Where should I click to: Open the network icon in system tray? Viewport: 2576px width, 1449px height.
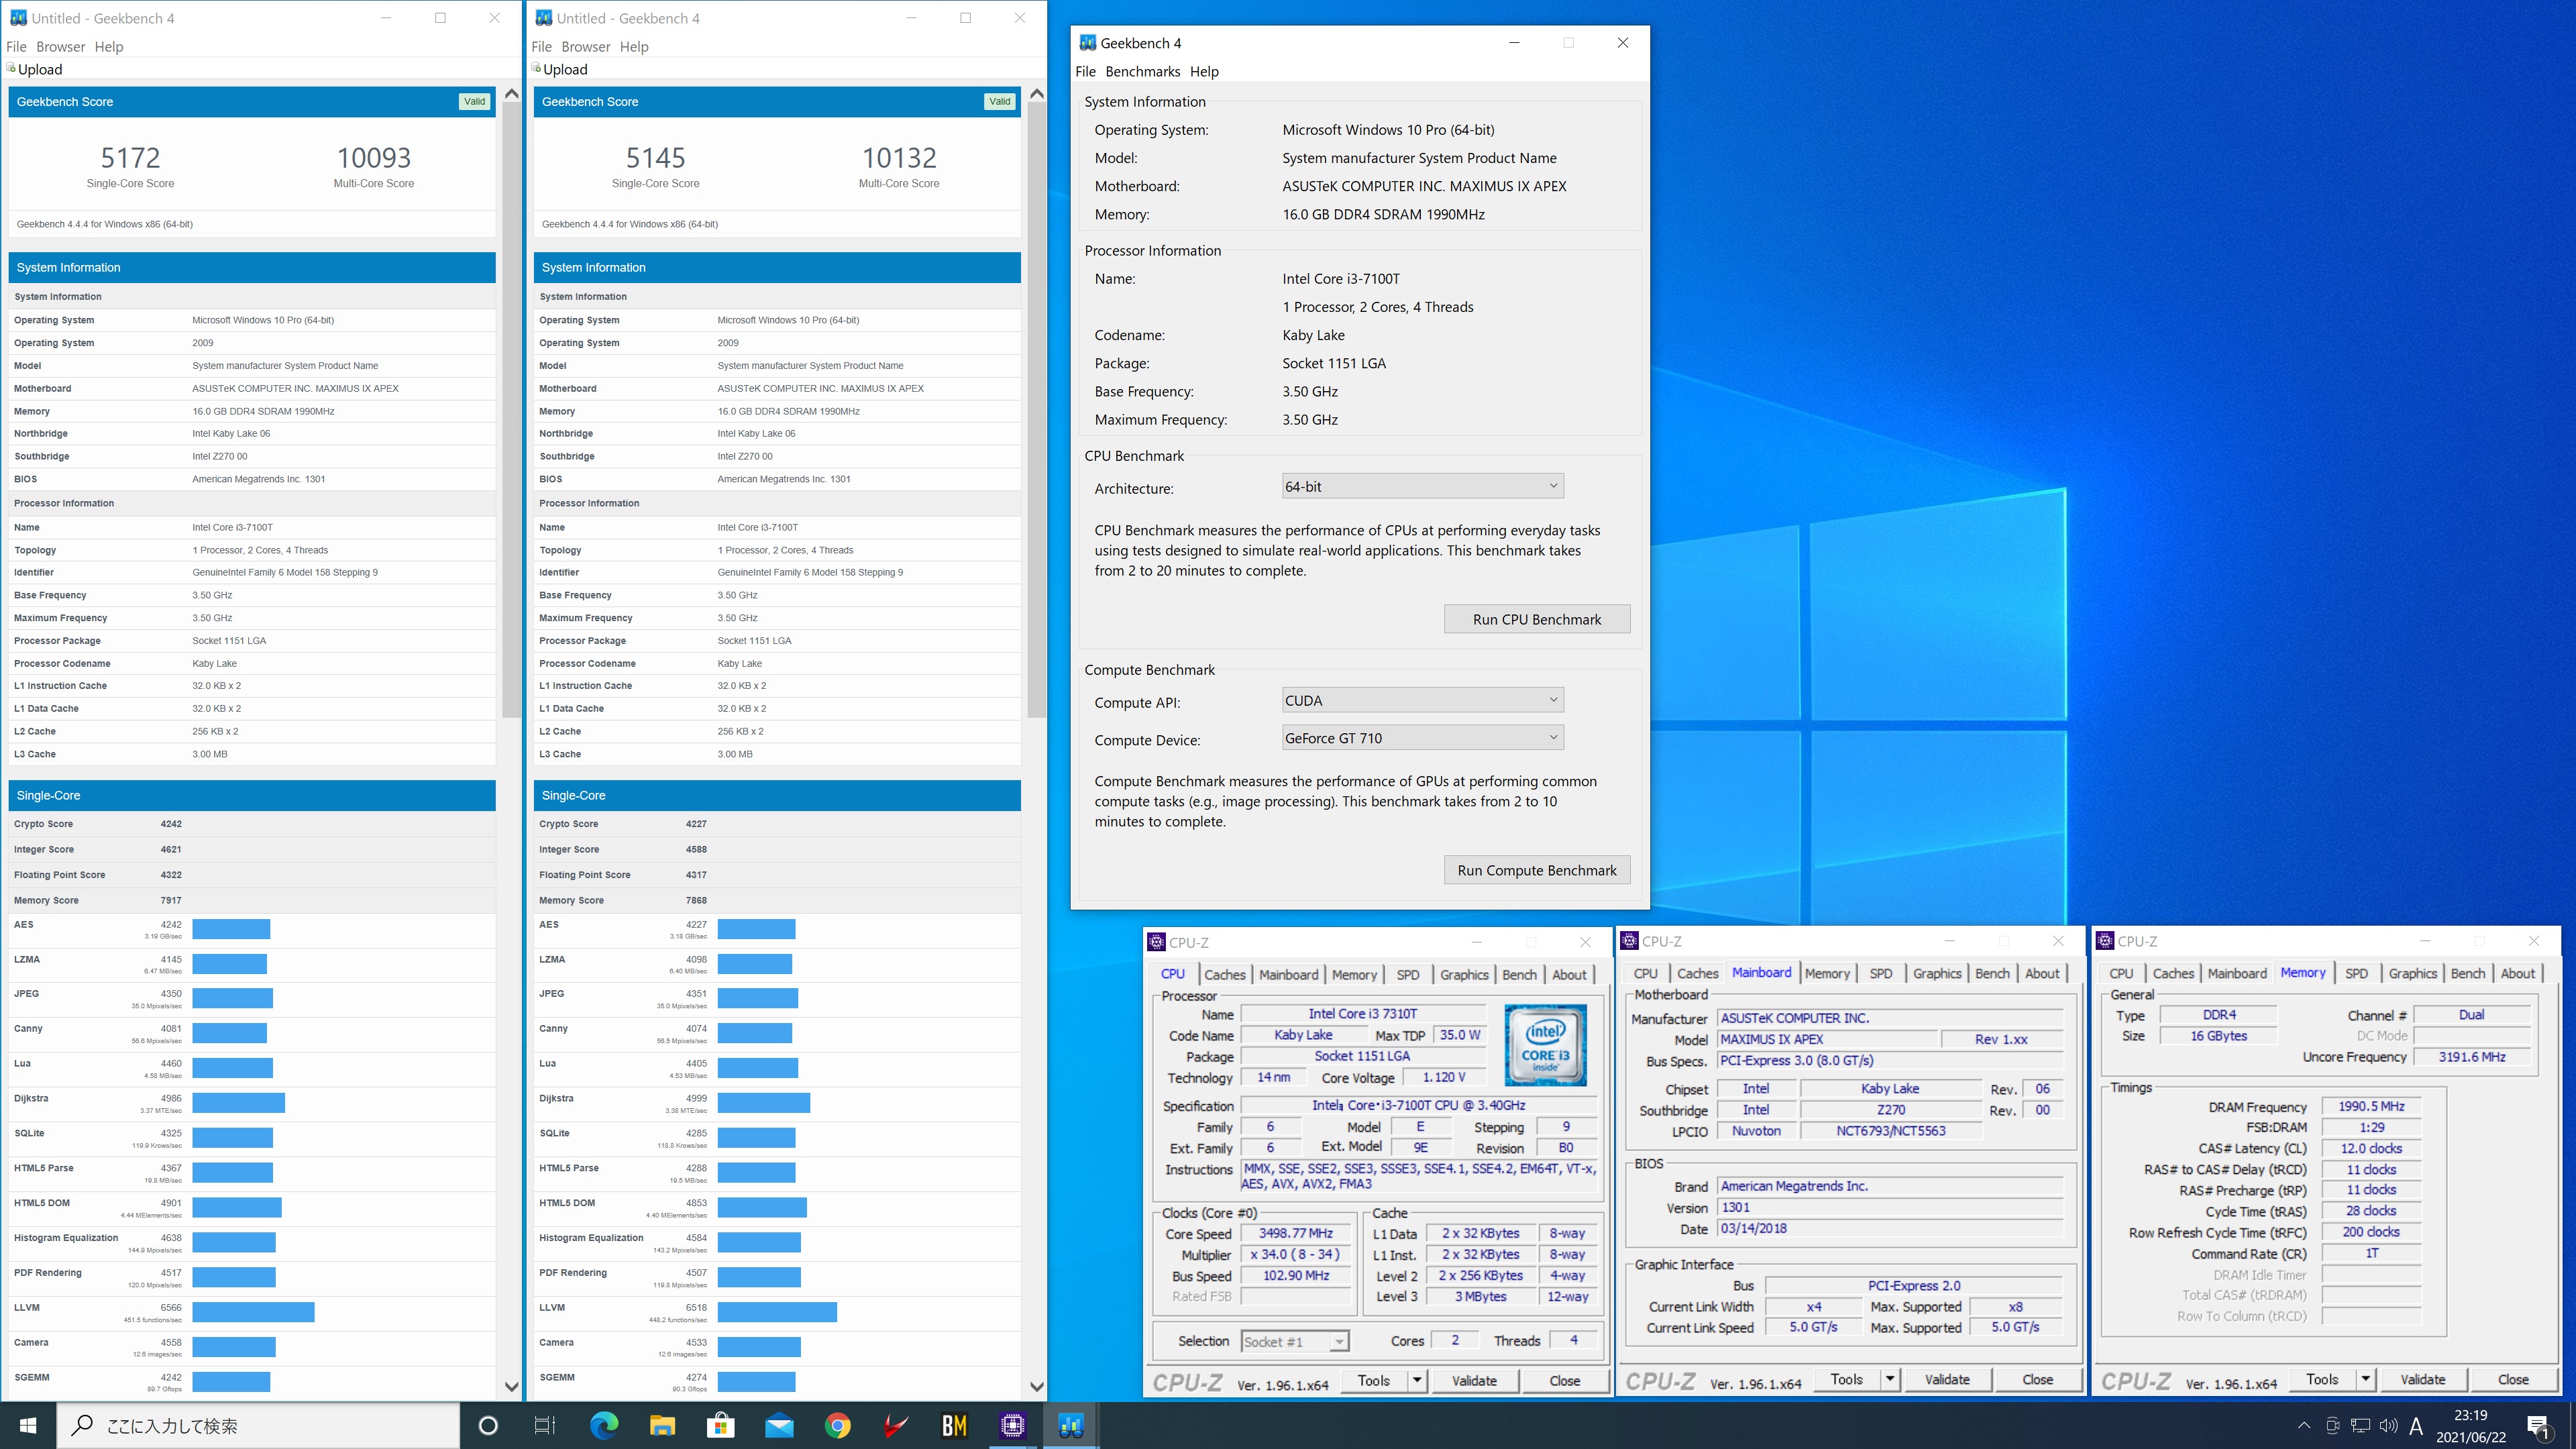tap(2360, 1426)
